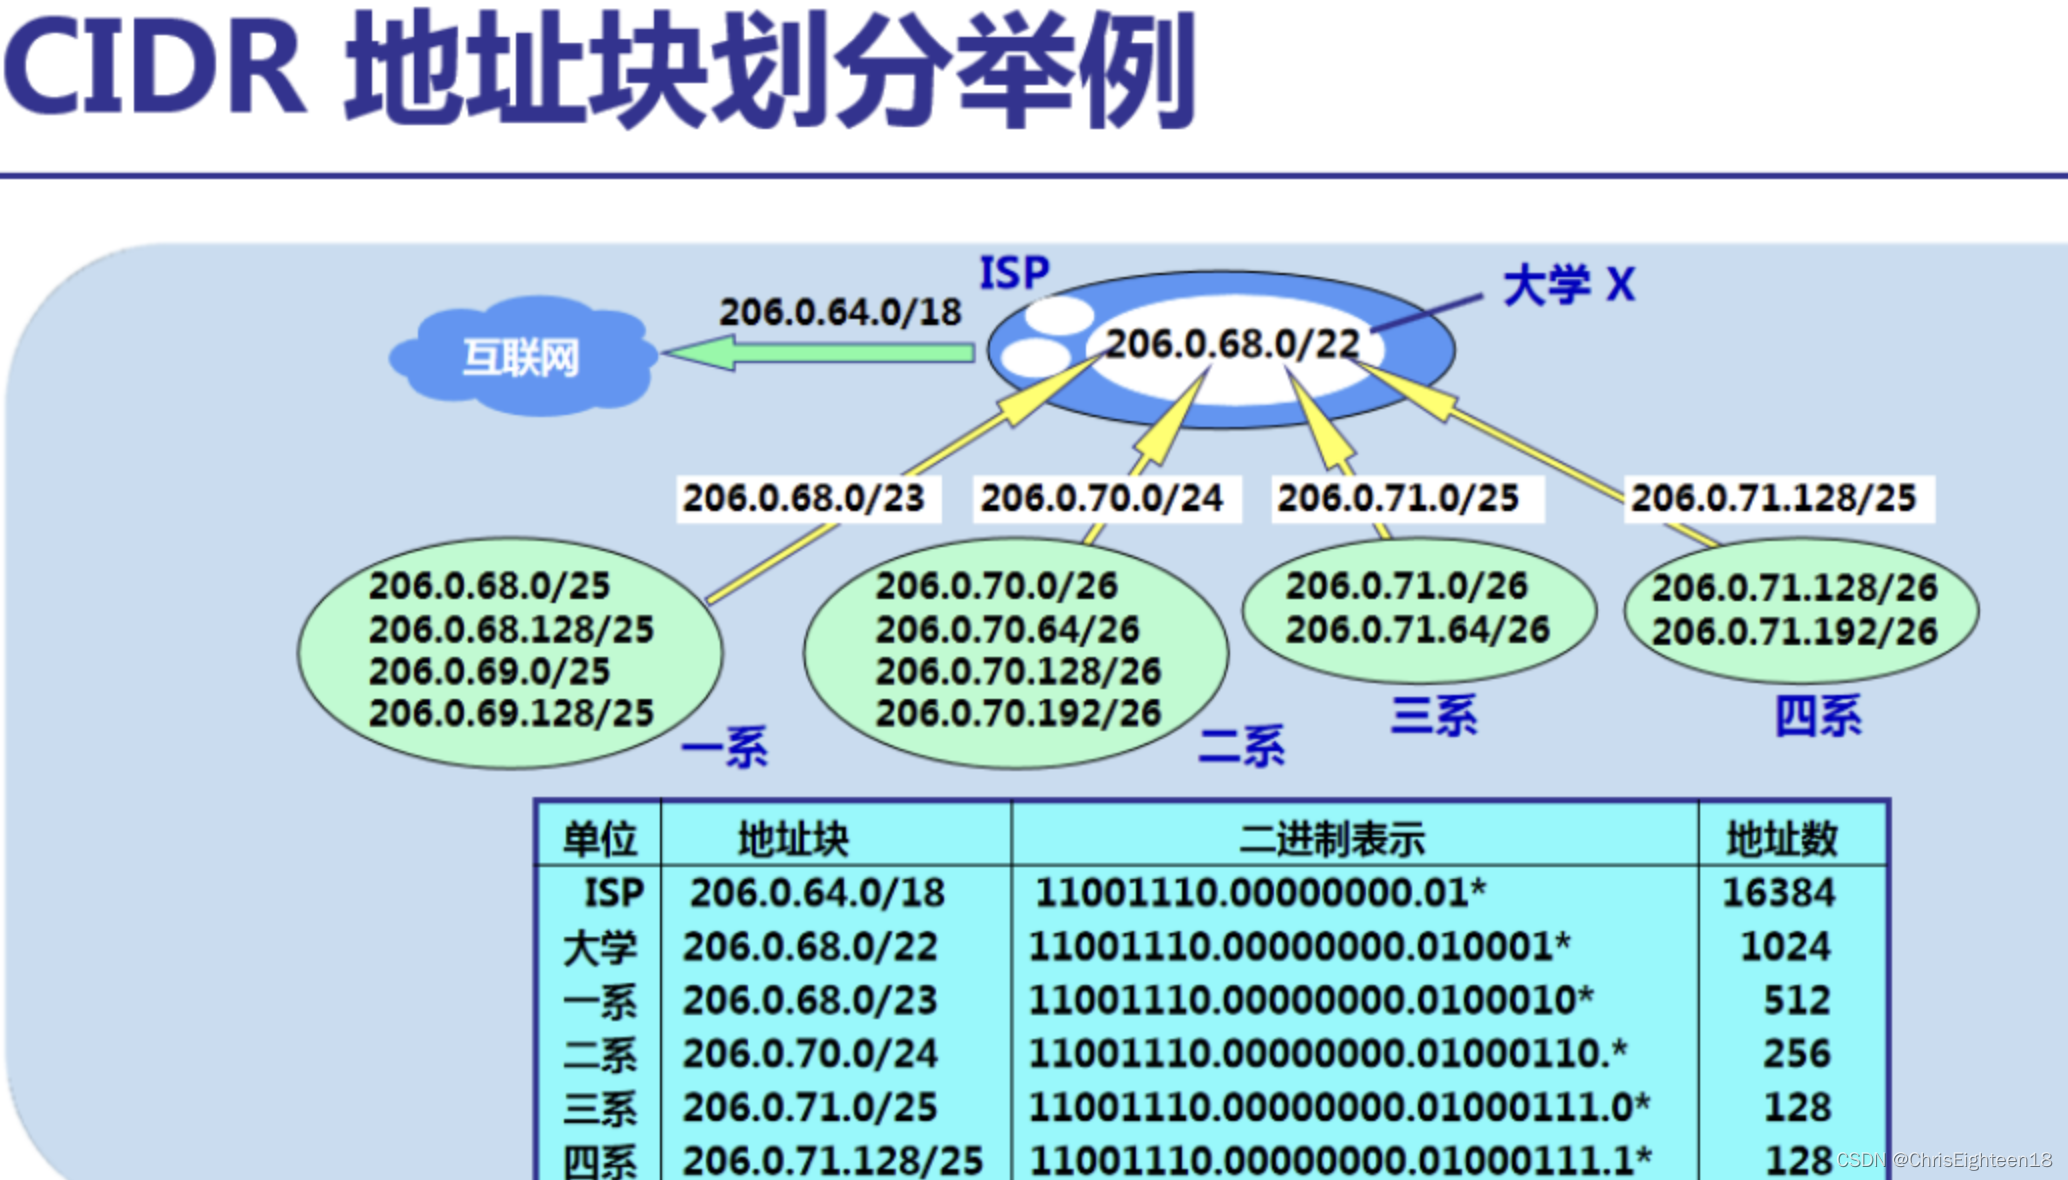Select binary 11001110.00000000.01000111.1* in 四系 row
Viewport: 2068px width, 1180px height.
1340,1161
